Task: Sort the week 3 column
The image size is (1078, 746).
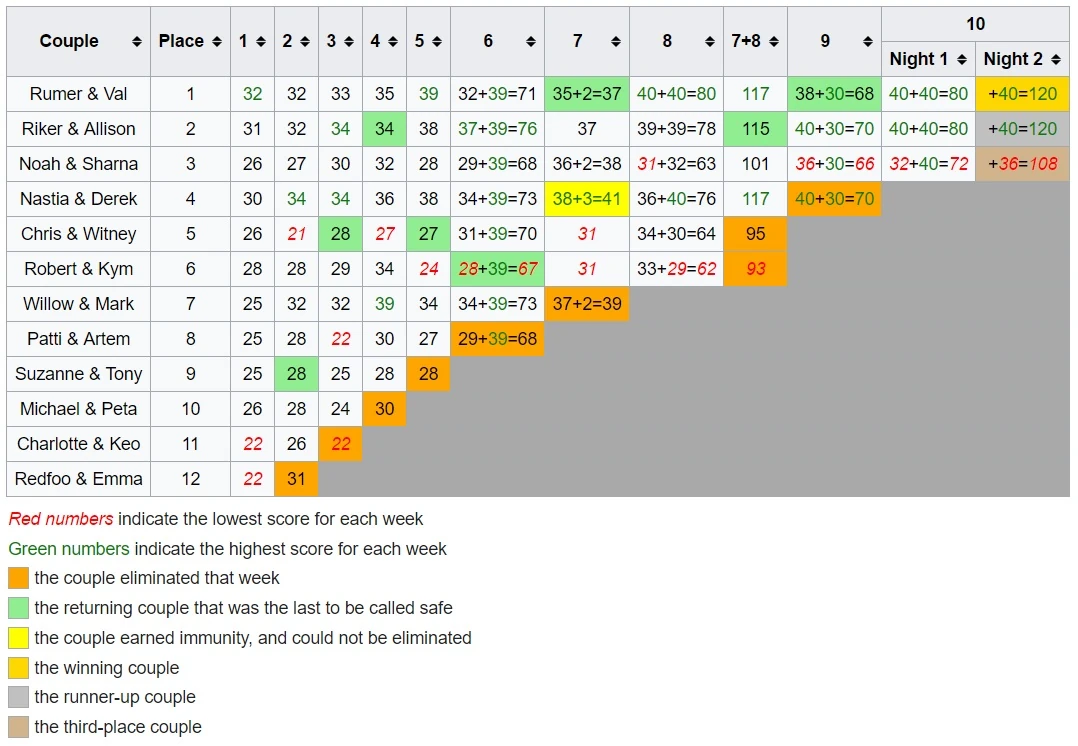Action: tap(349, 42)
